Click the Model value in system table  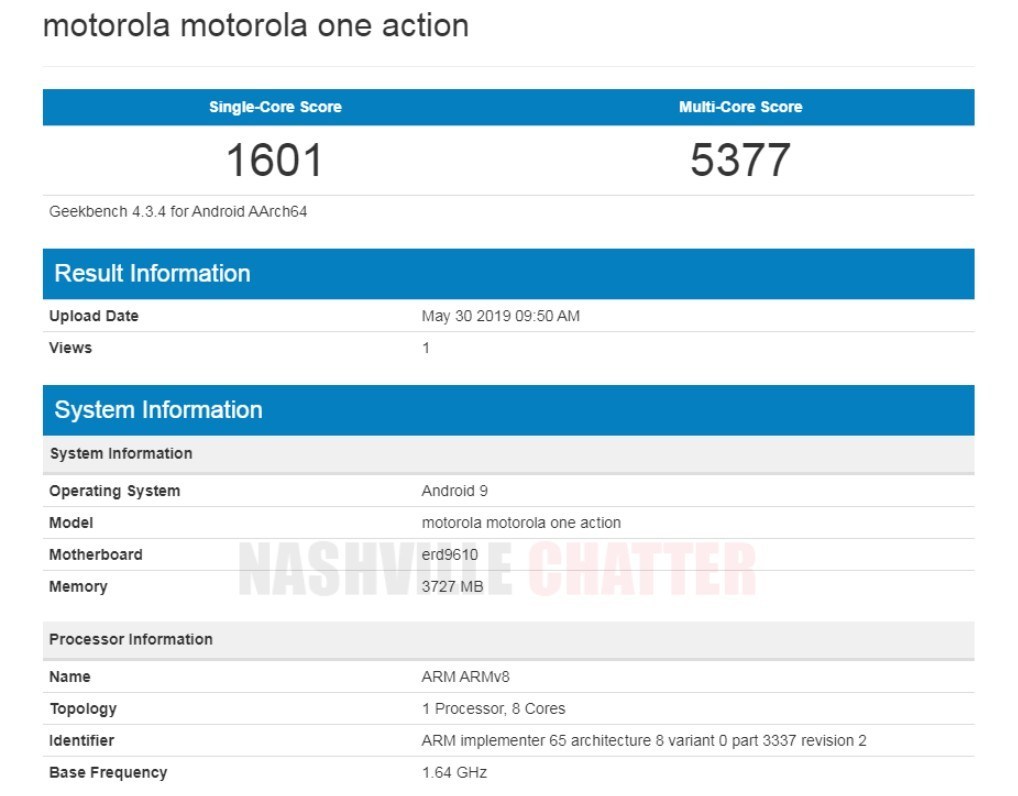521,523
